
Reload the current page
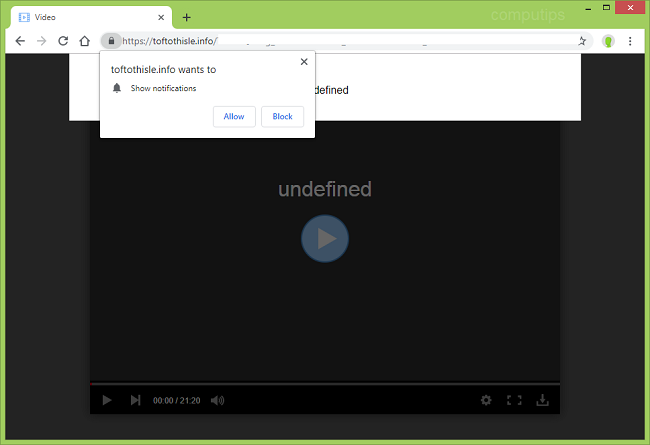click(x=63, y=41)
